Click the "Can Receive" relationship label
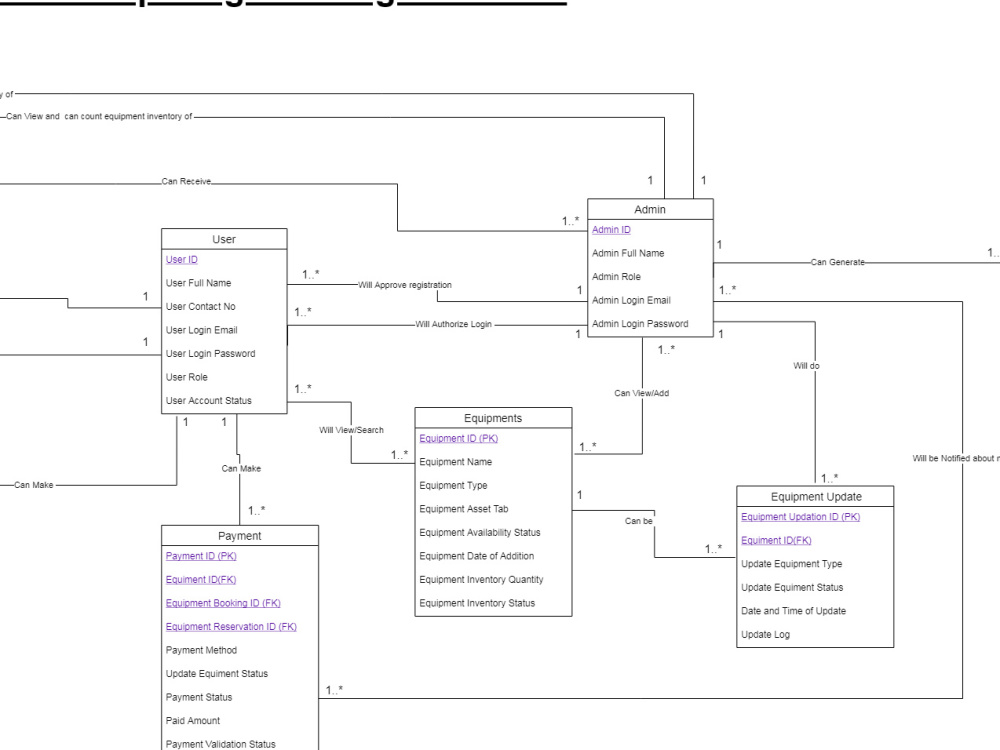 185,181
